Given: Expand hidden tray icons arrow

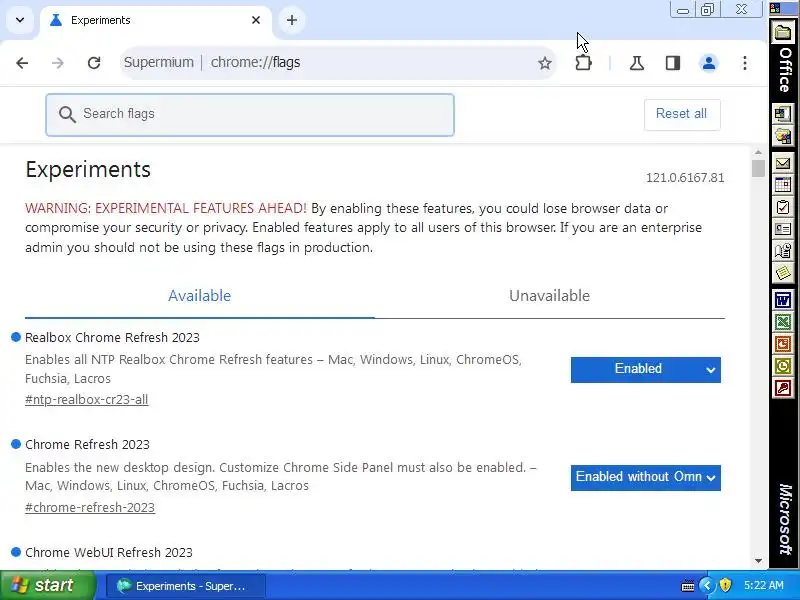Looking at the screenshot, I should click(707, 585).
